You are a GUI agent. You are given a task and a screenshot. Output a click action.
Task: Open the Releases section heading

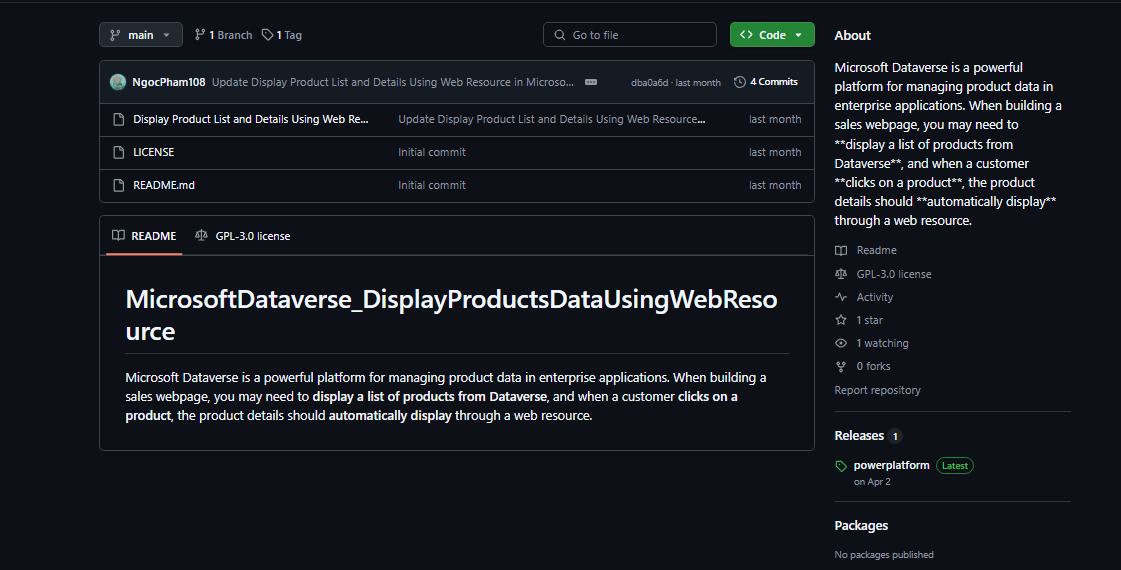(x=859, y=436)
